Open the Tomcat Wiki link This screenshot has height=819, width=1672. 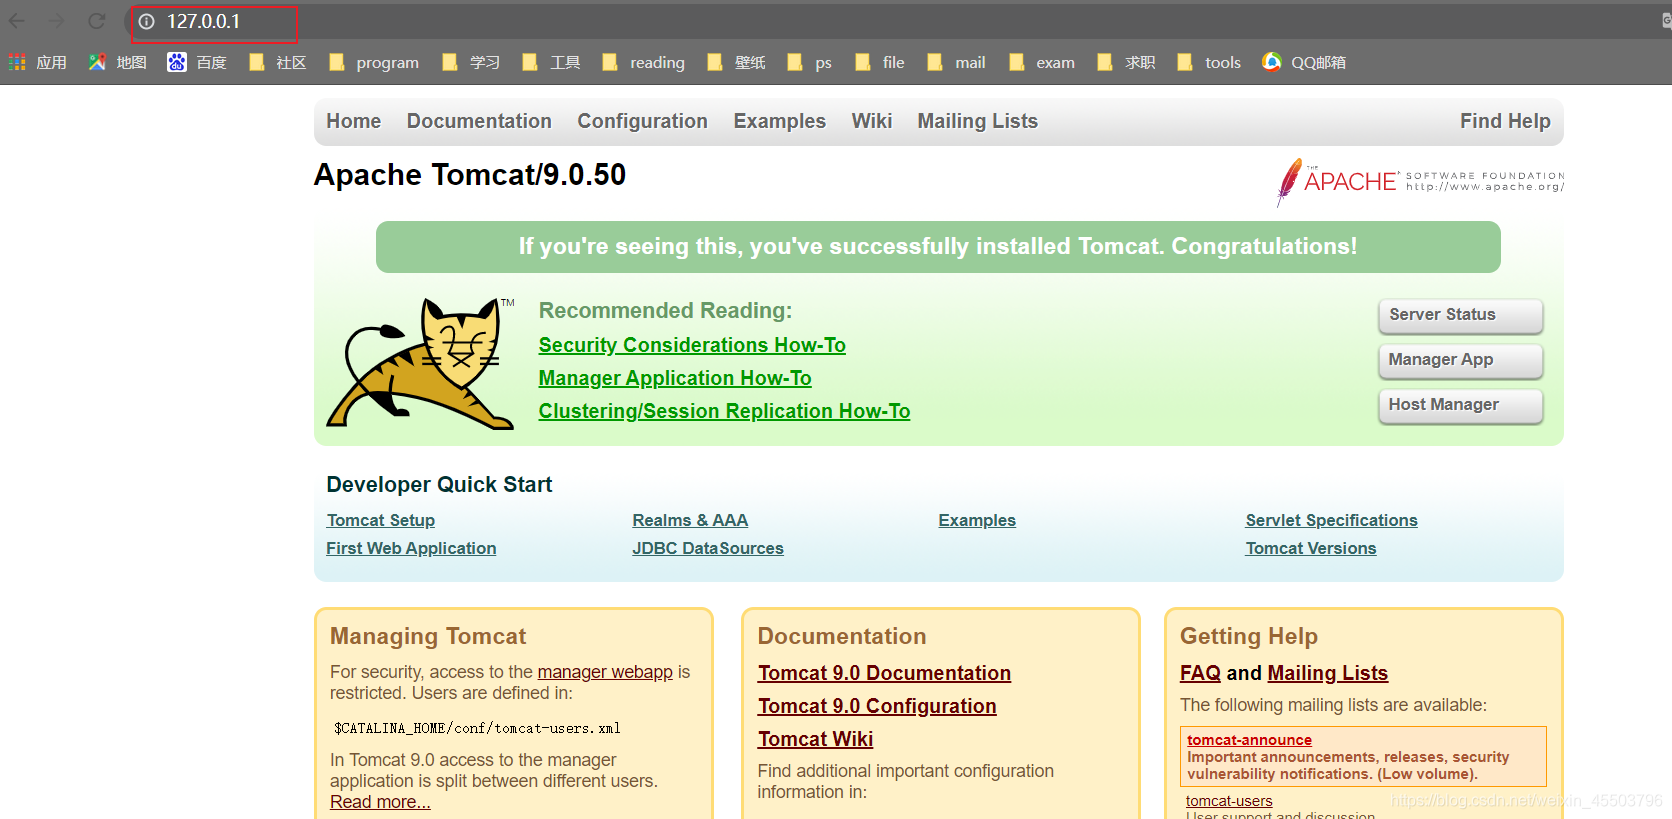tap(815, 739)
